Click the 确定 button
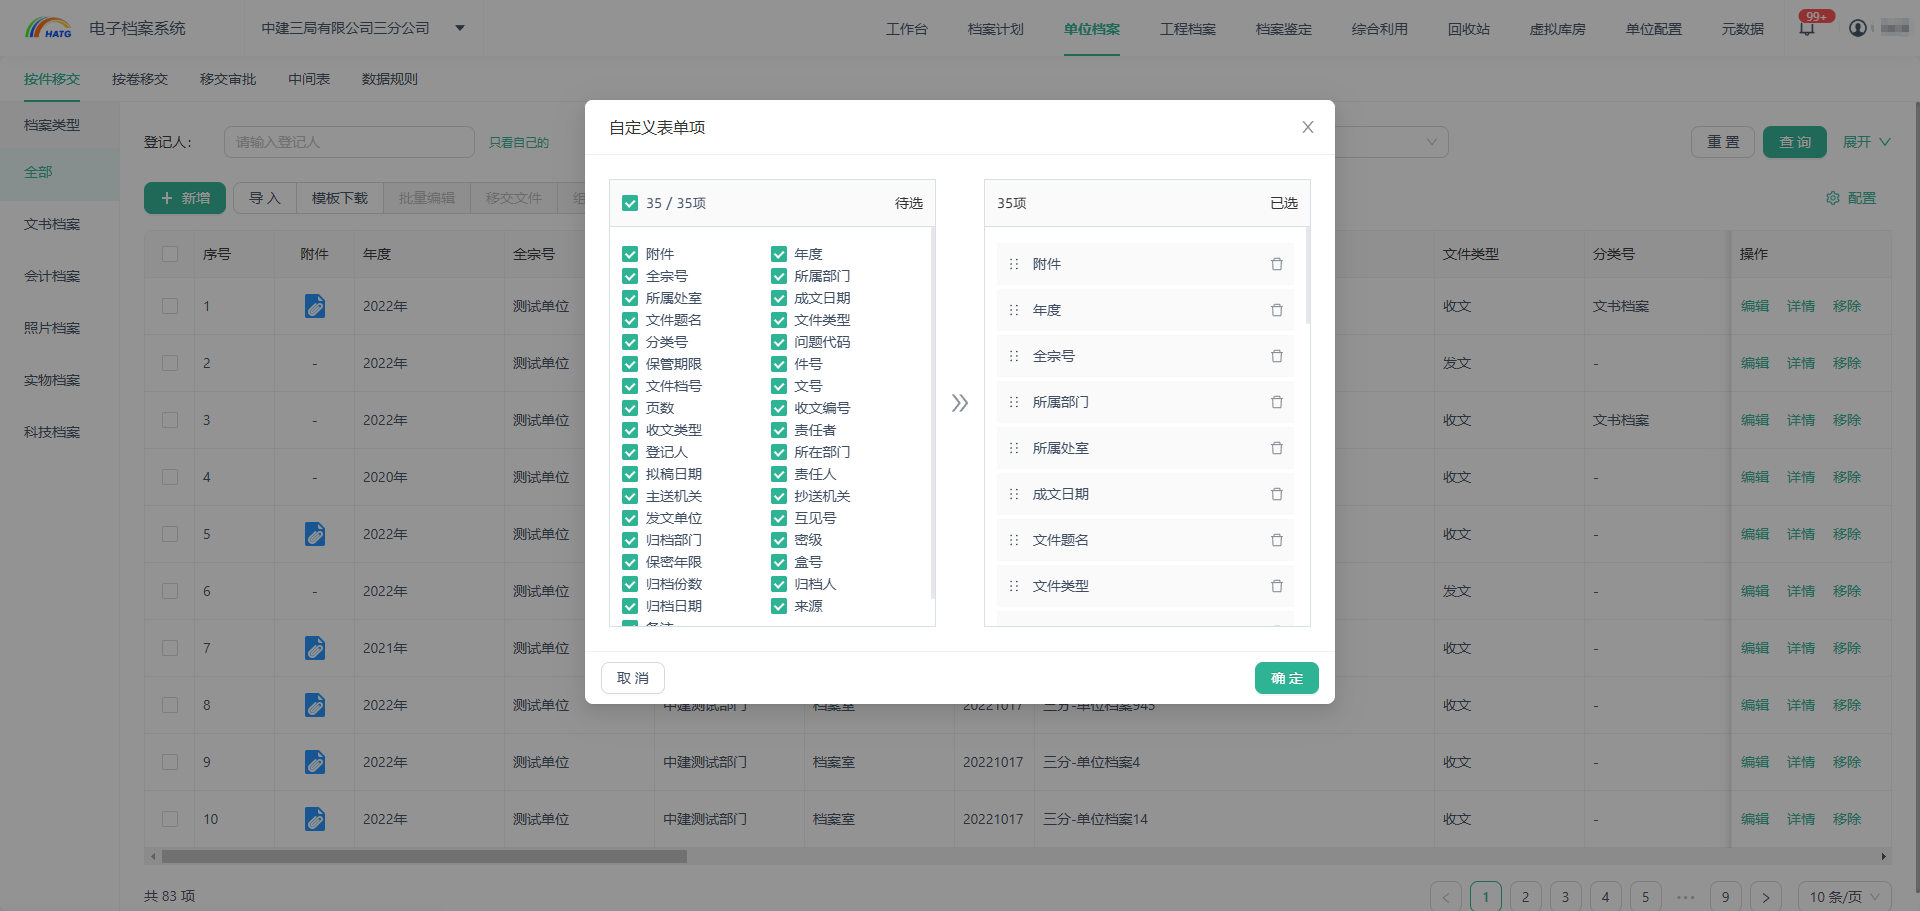 coord(1286,678)
